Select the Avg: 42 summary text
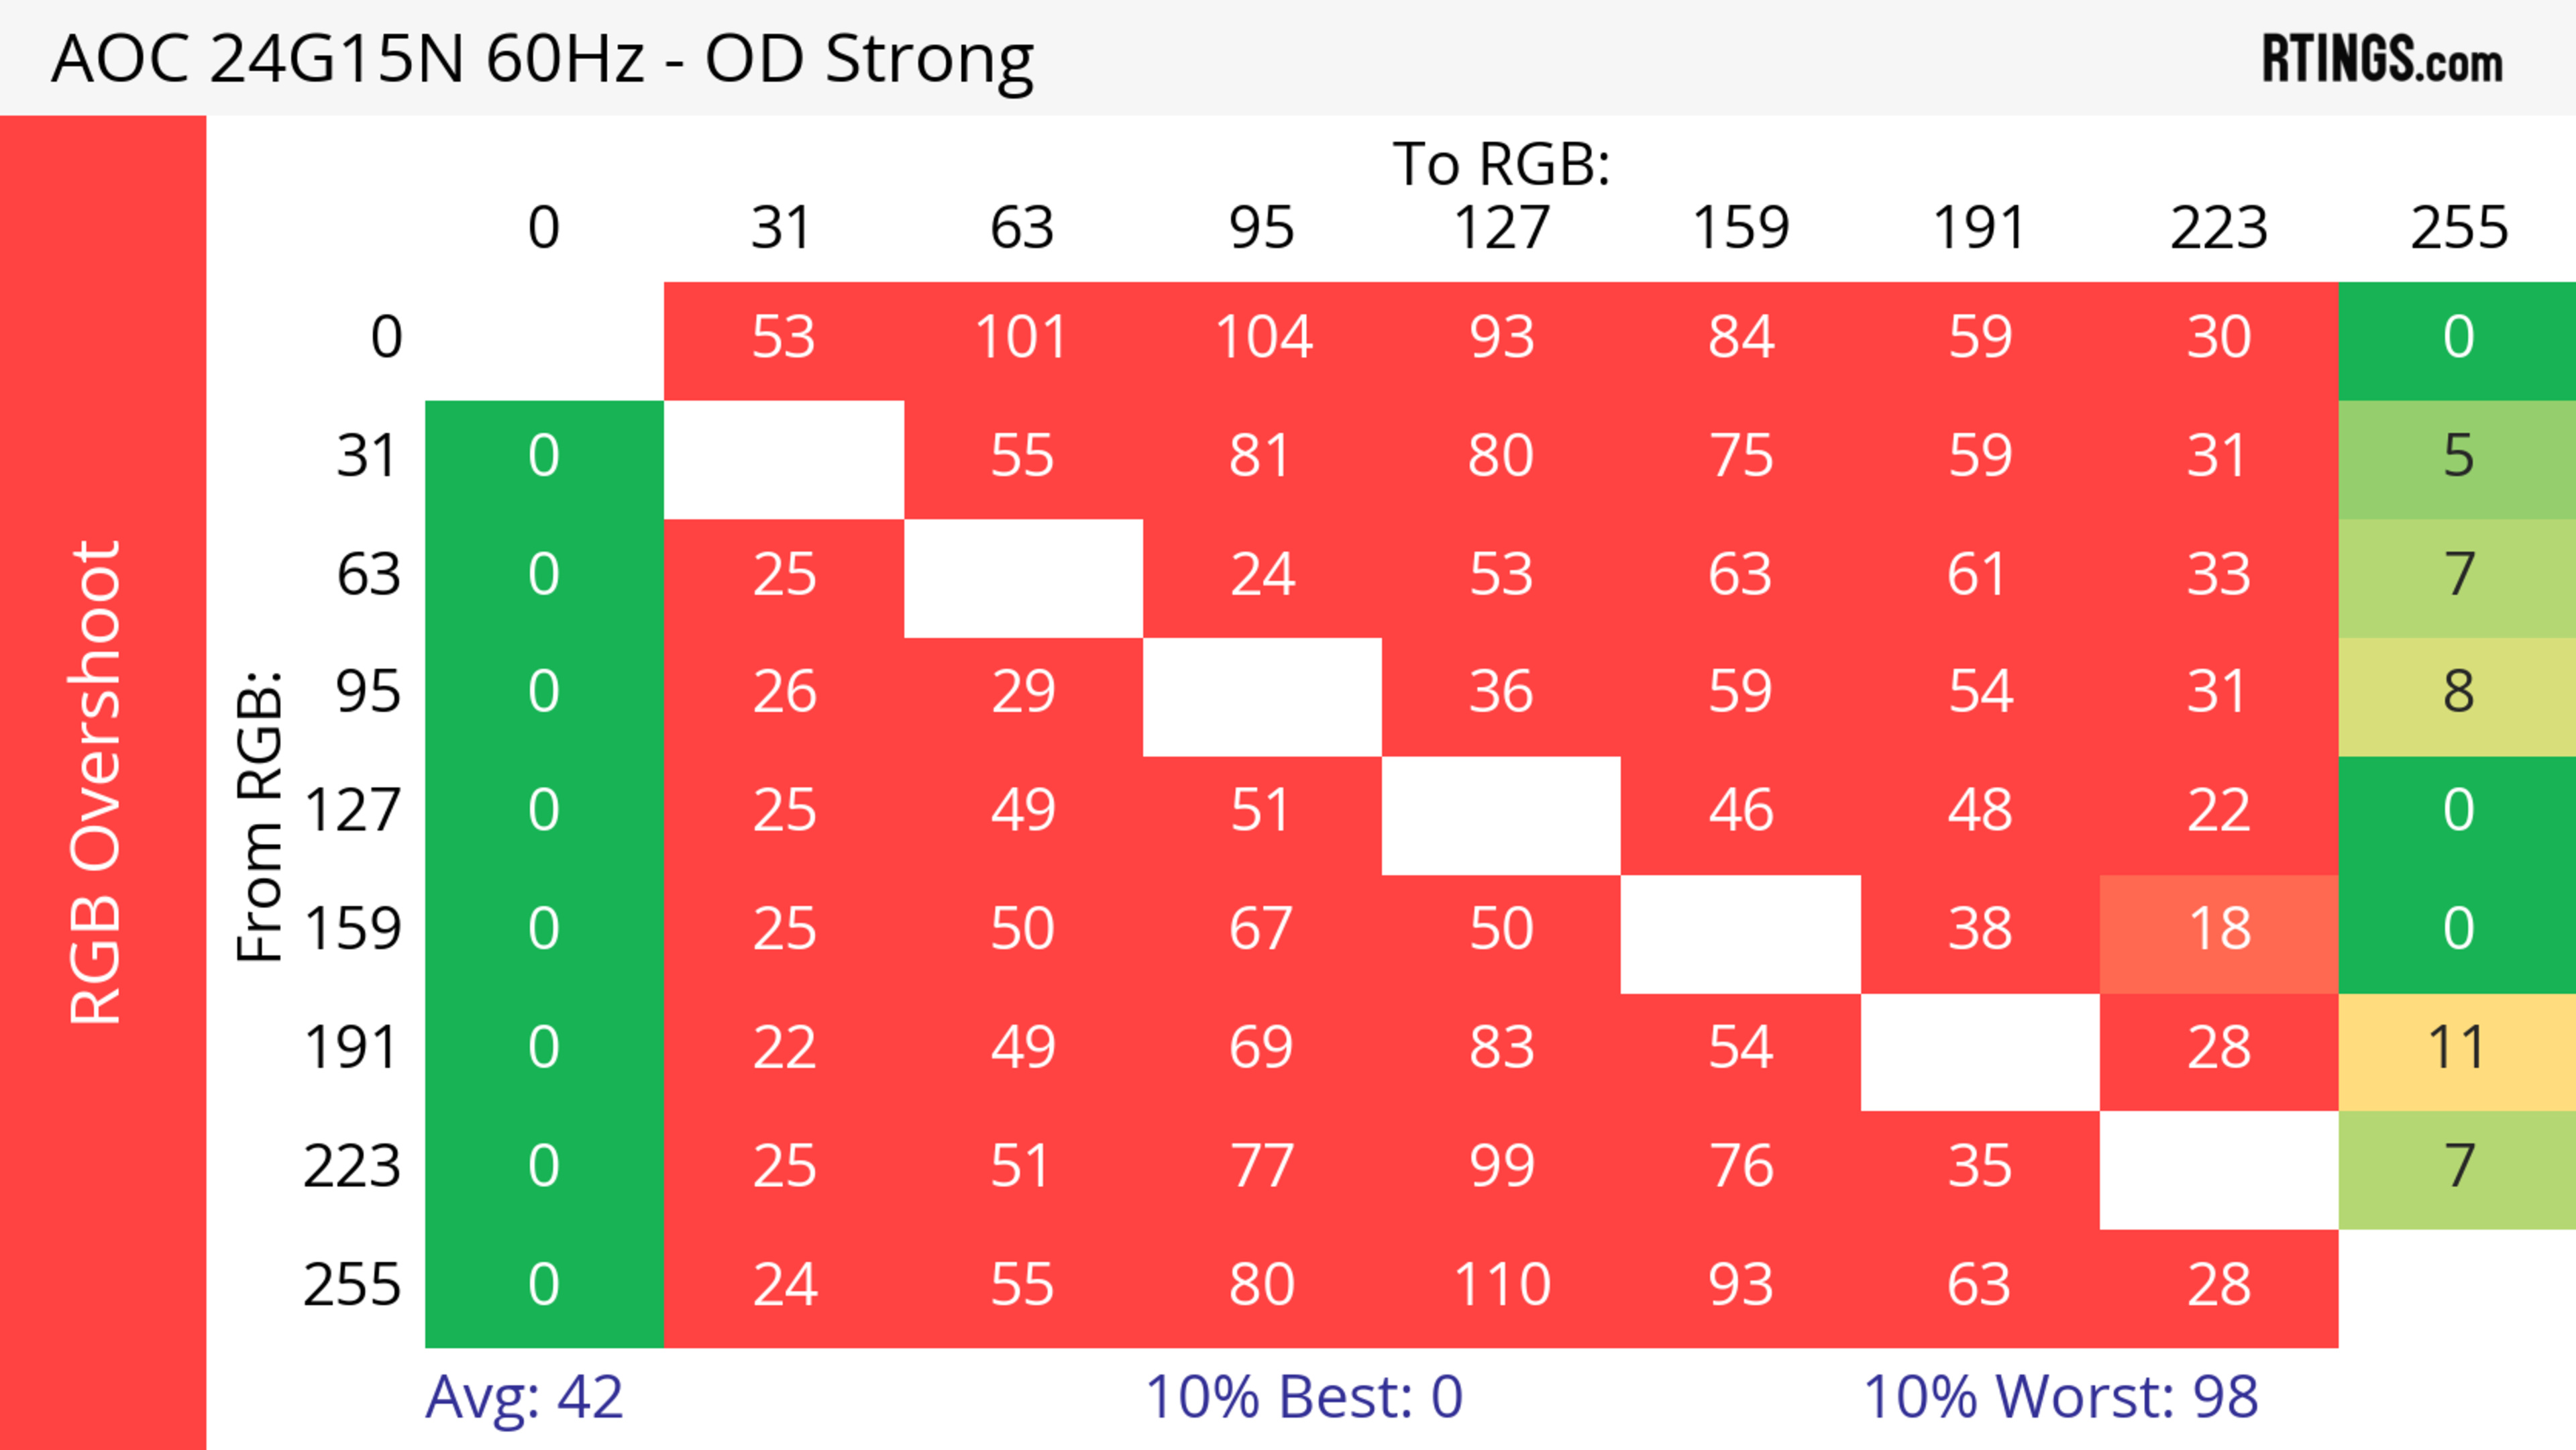 (524, 1396)
